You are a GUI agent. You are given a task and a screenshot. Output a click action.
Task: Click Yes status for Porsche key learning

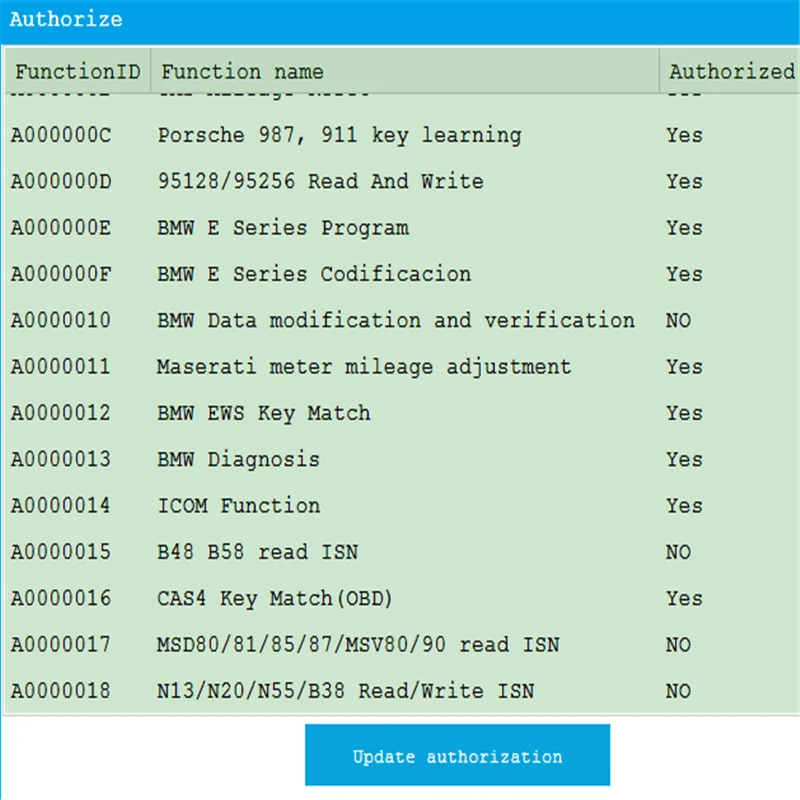click(x=684, y=135)
